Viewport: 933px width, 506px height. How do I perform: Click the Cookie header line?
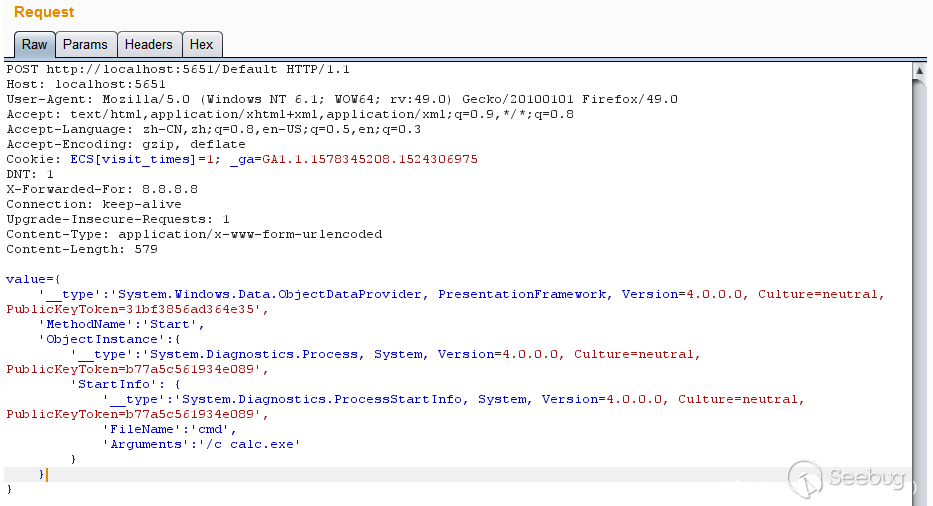coord(242,160)
